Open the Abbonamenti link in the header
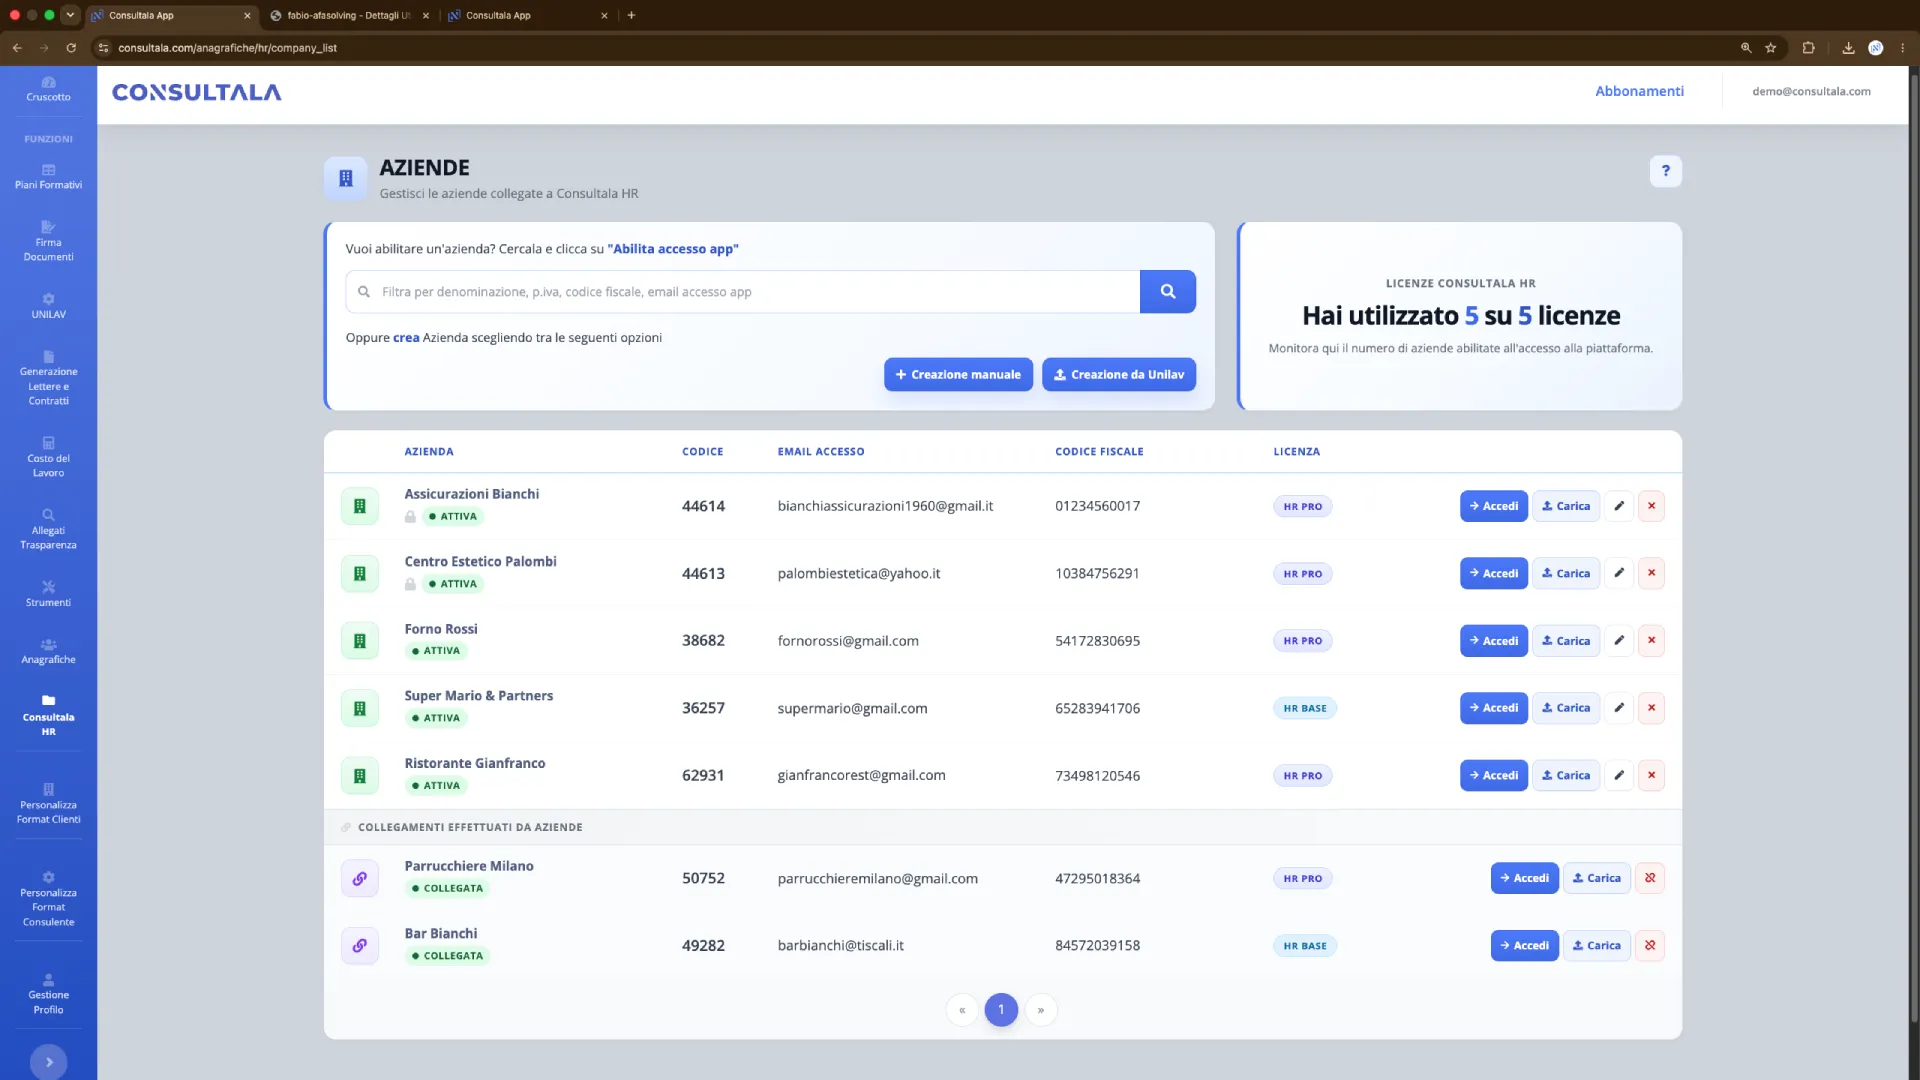This screenshot has height=1080, width=1920. click(1639, 91)
